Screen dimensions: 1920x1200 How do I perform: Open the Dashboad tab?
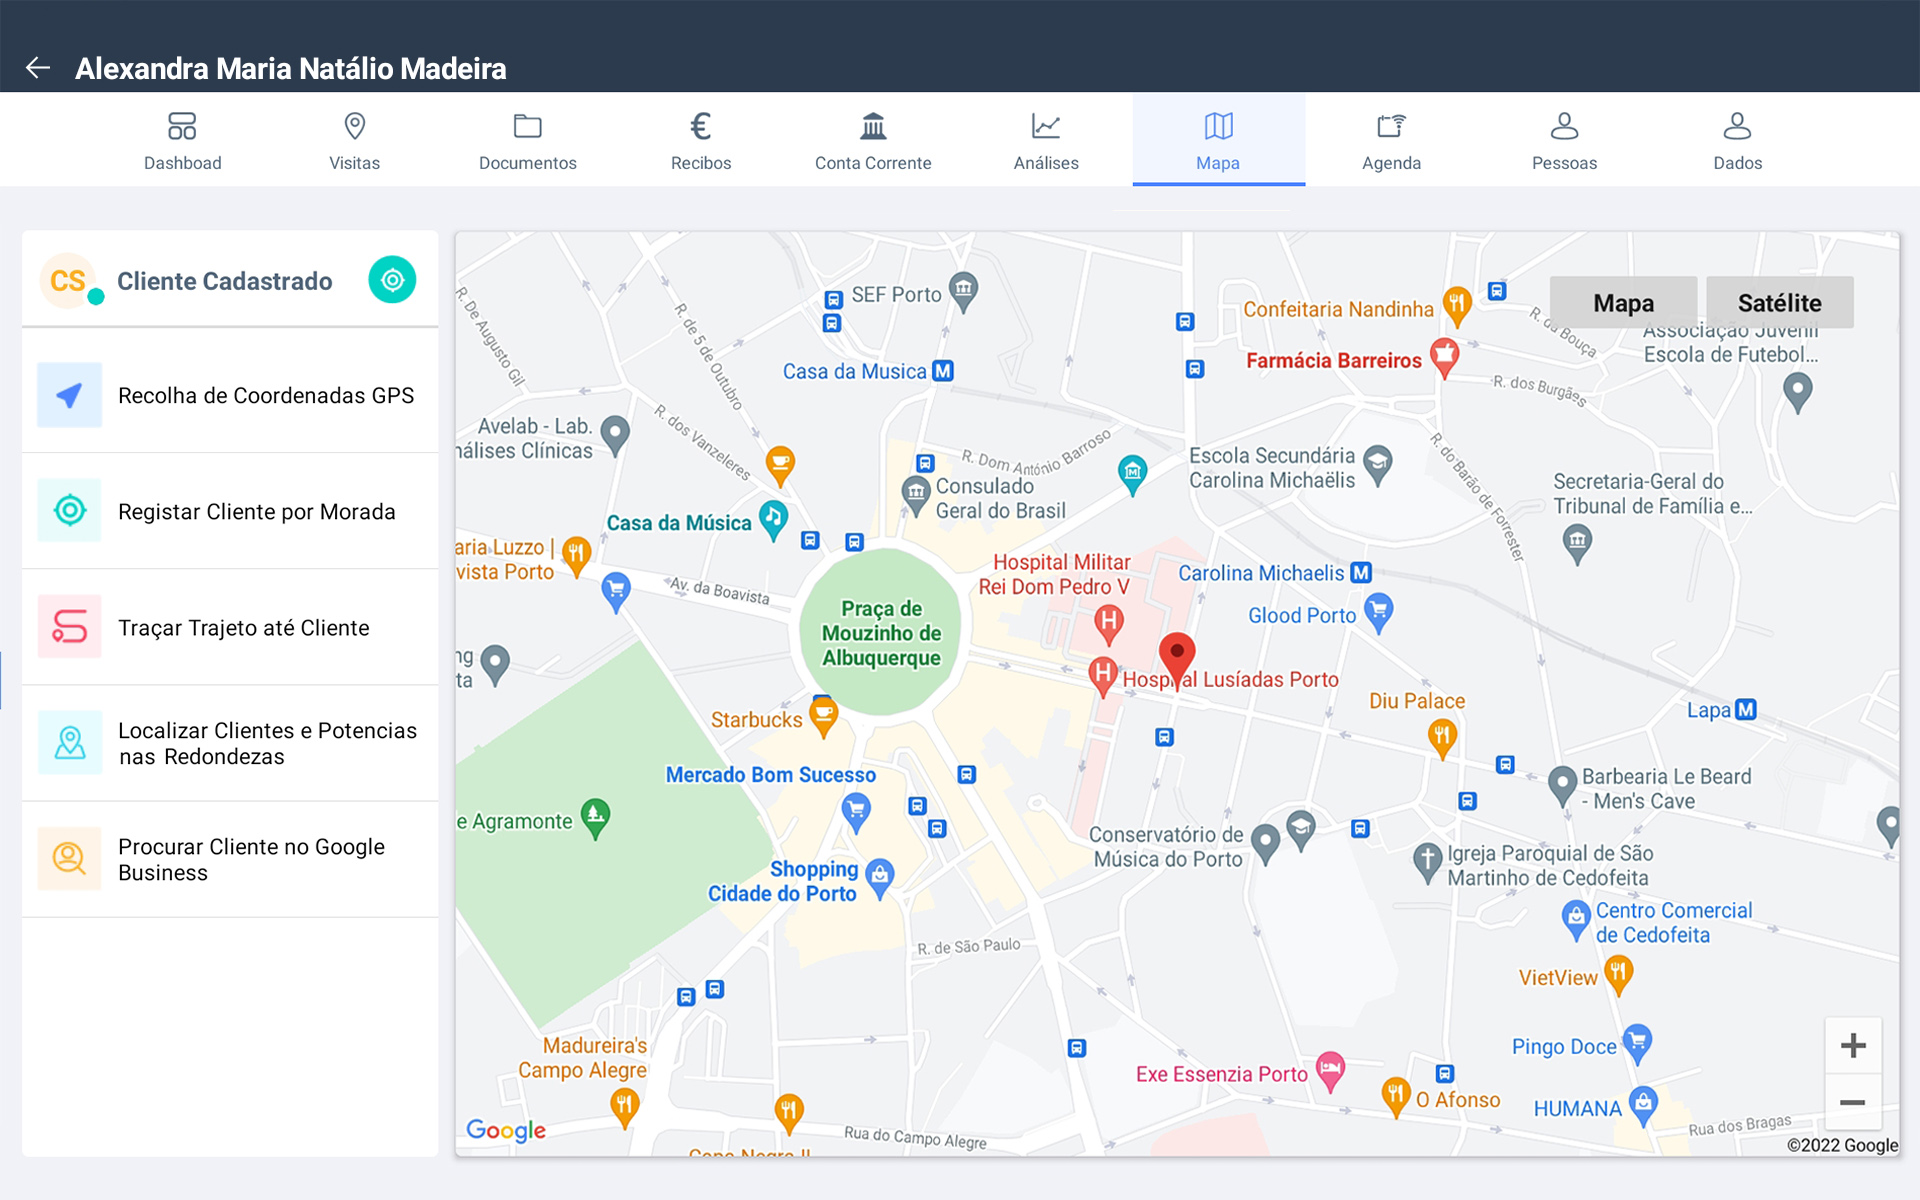[x=182, y=140]
